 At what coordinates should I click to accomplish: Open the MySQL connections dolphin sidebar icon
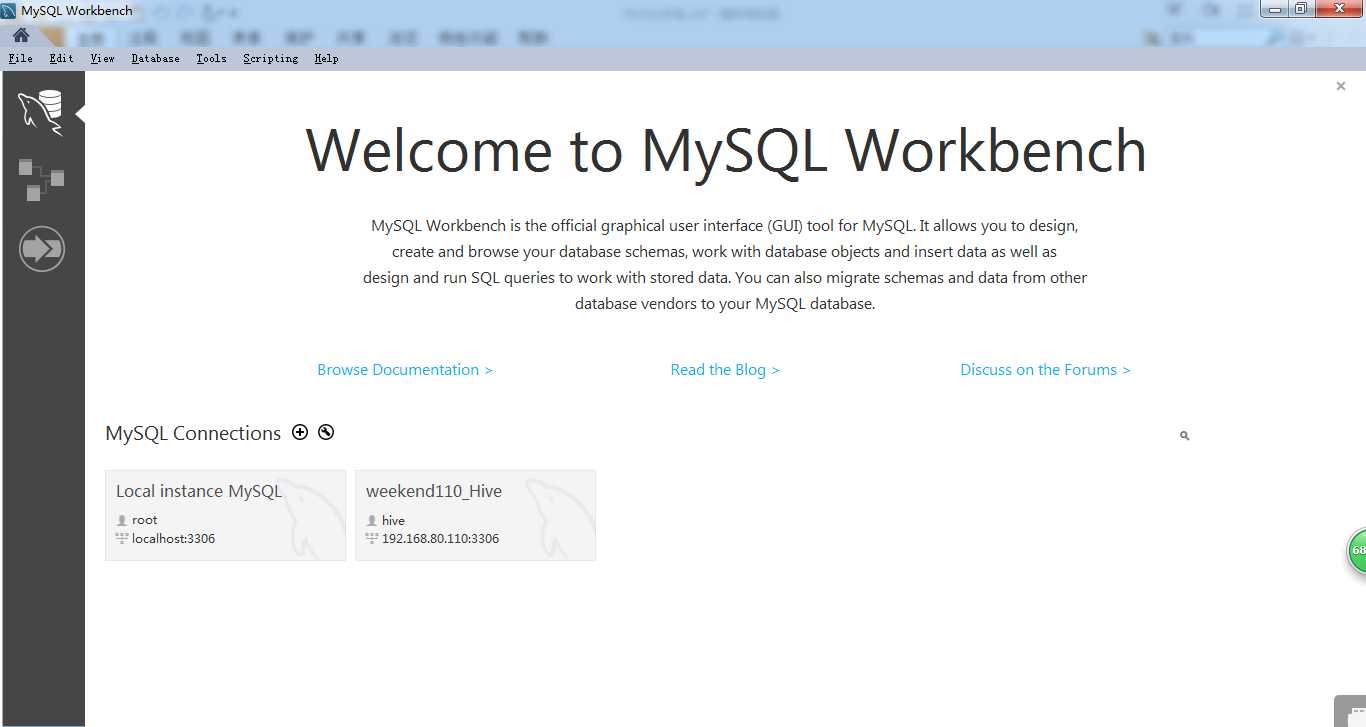41,112
